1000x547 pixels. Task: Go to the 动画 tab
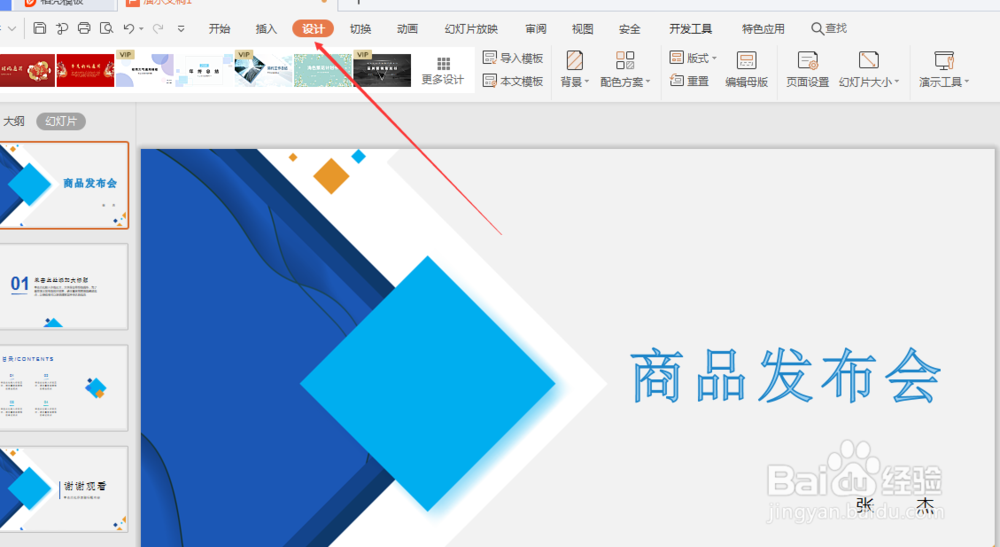coord(407,29)
